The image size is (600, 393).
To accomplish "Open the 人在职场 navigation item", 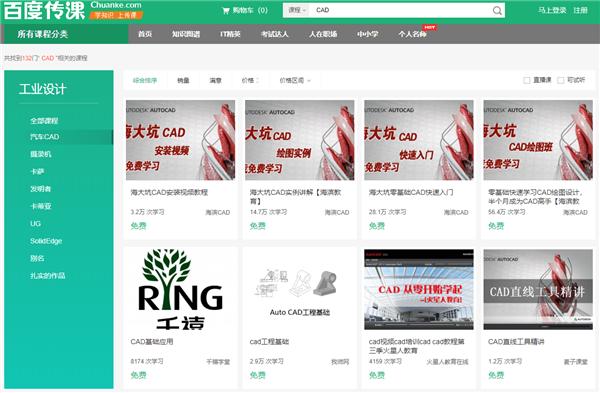I will [323, 34].
